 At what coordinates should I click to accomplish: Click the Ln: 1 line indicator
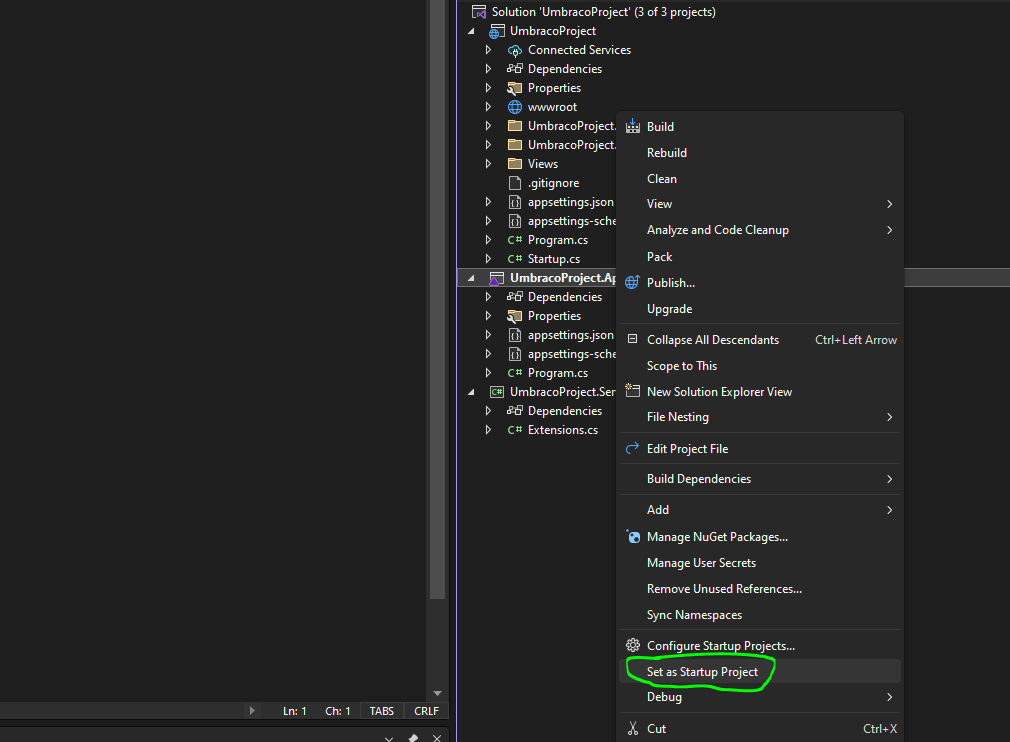pos(294,711)
